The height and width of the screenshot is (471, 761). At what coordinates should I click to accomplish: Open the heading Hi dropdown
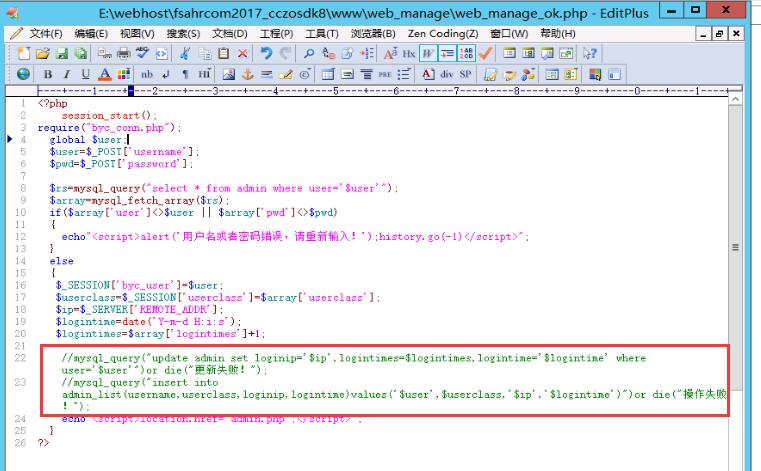(204, 74)
